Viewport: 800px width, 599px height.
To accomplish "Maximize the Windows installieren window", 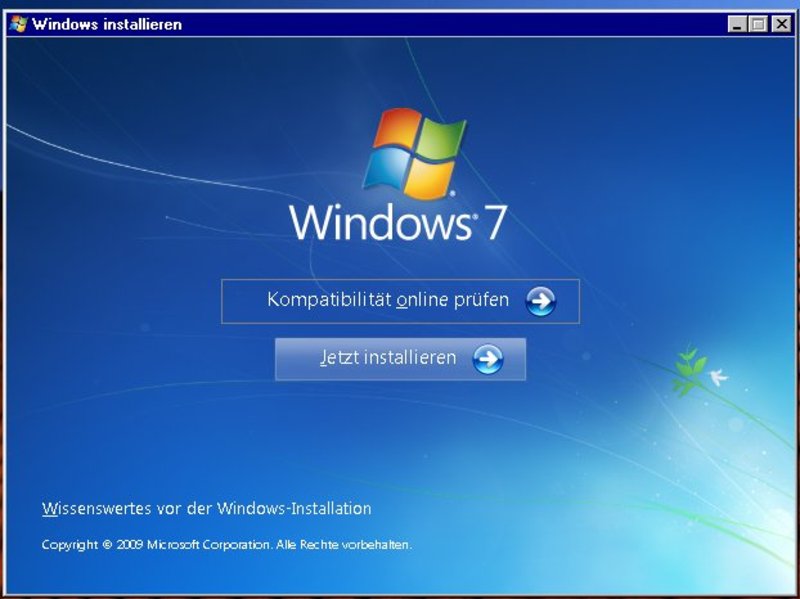I will (758, 24).
